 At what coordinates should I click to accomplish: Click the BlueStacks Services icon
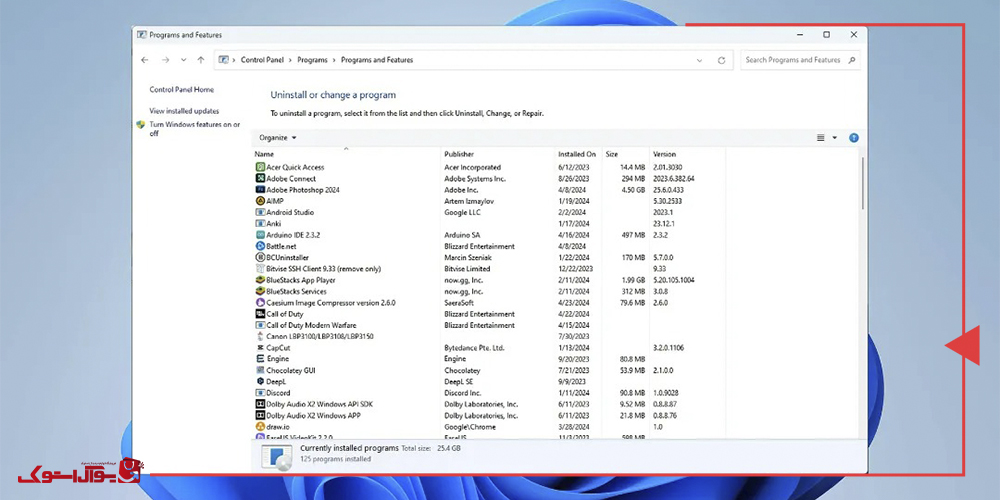pos(260,291)
